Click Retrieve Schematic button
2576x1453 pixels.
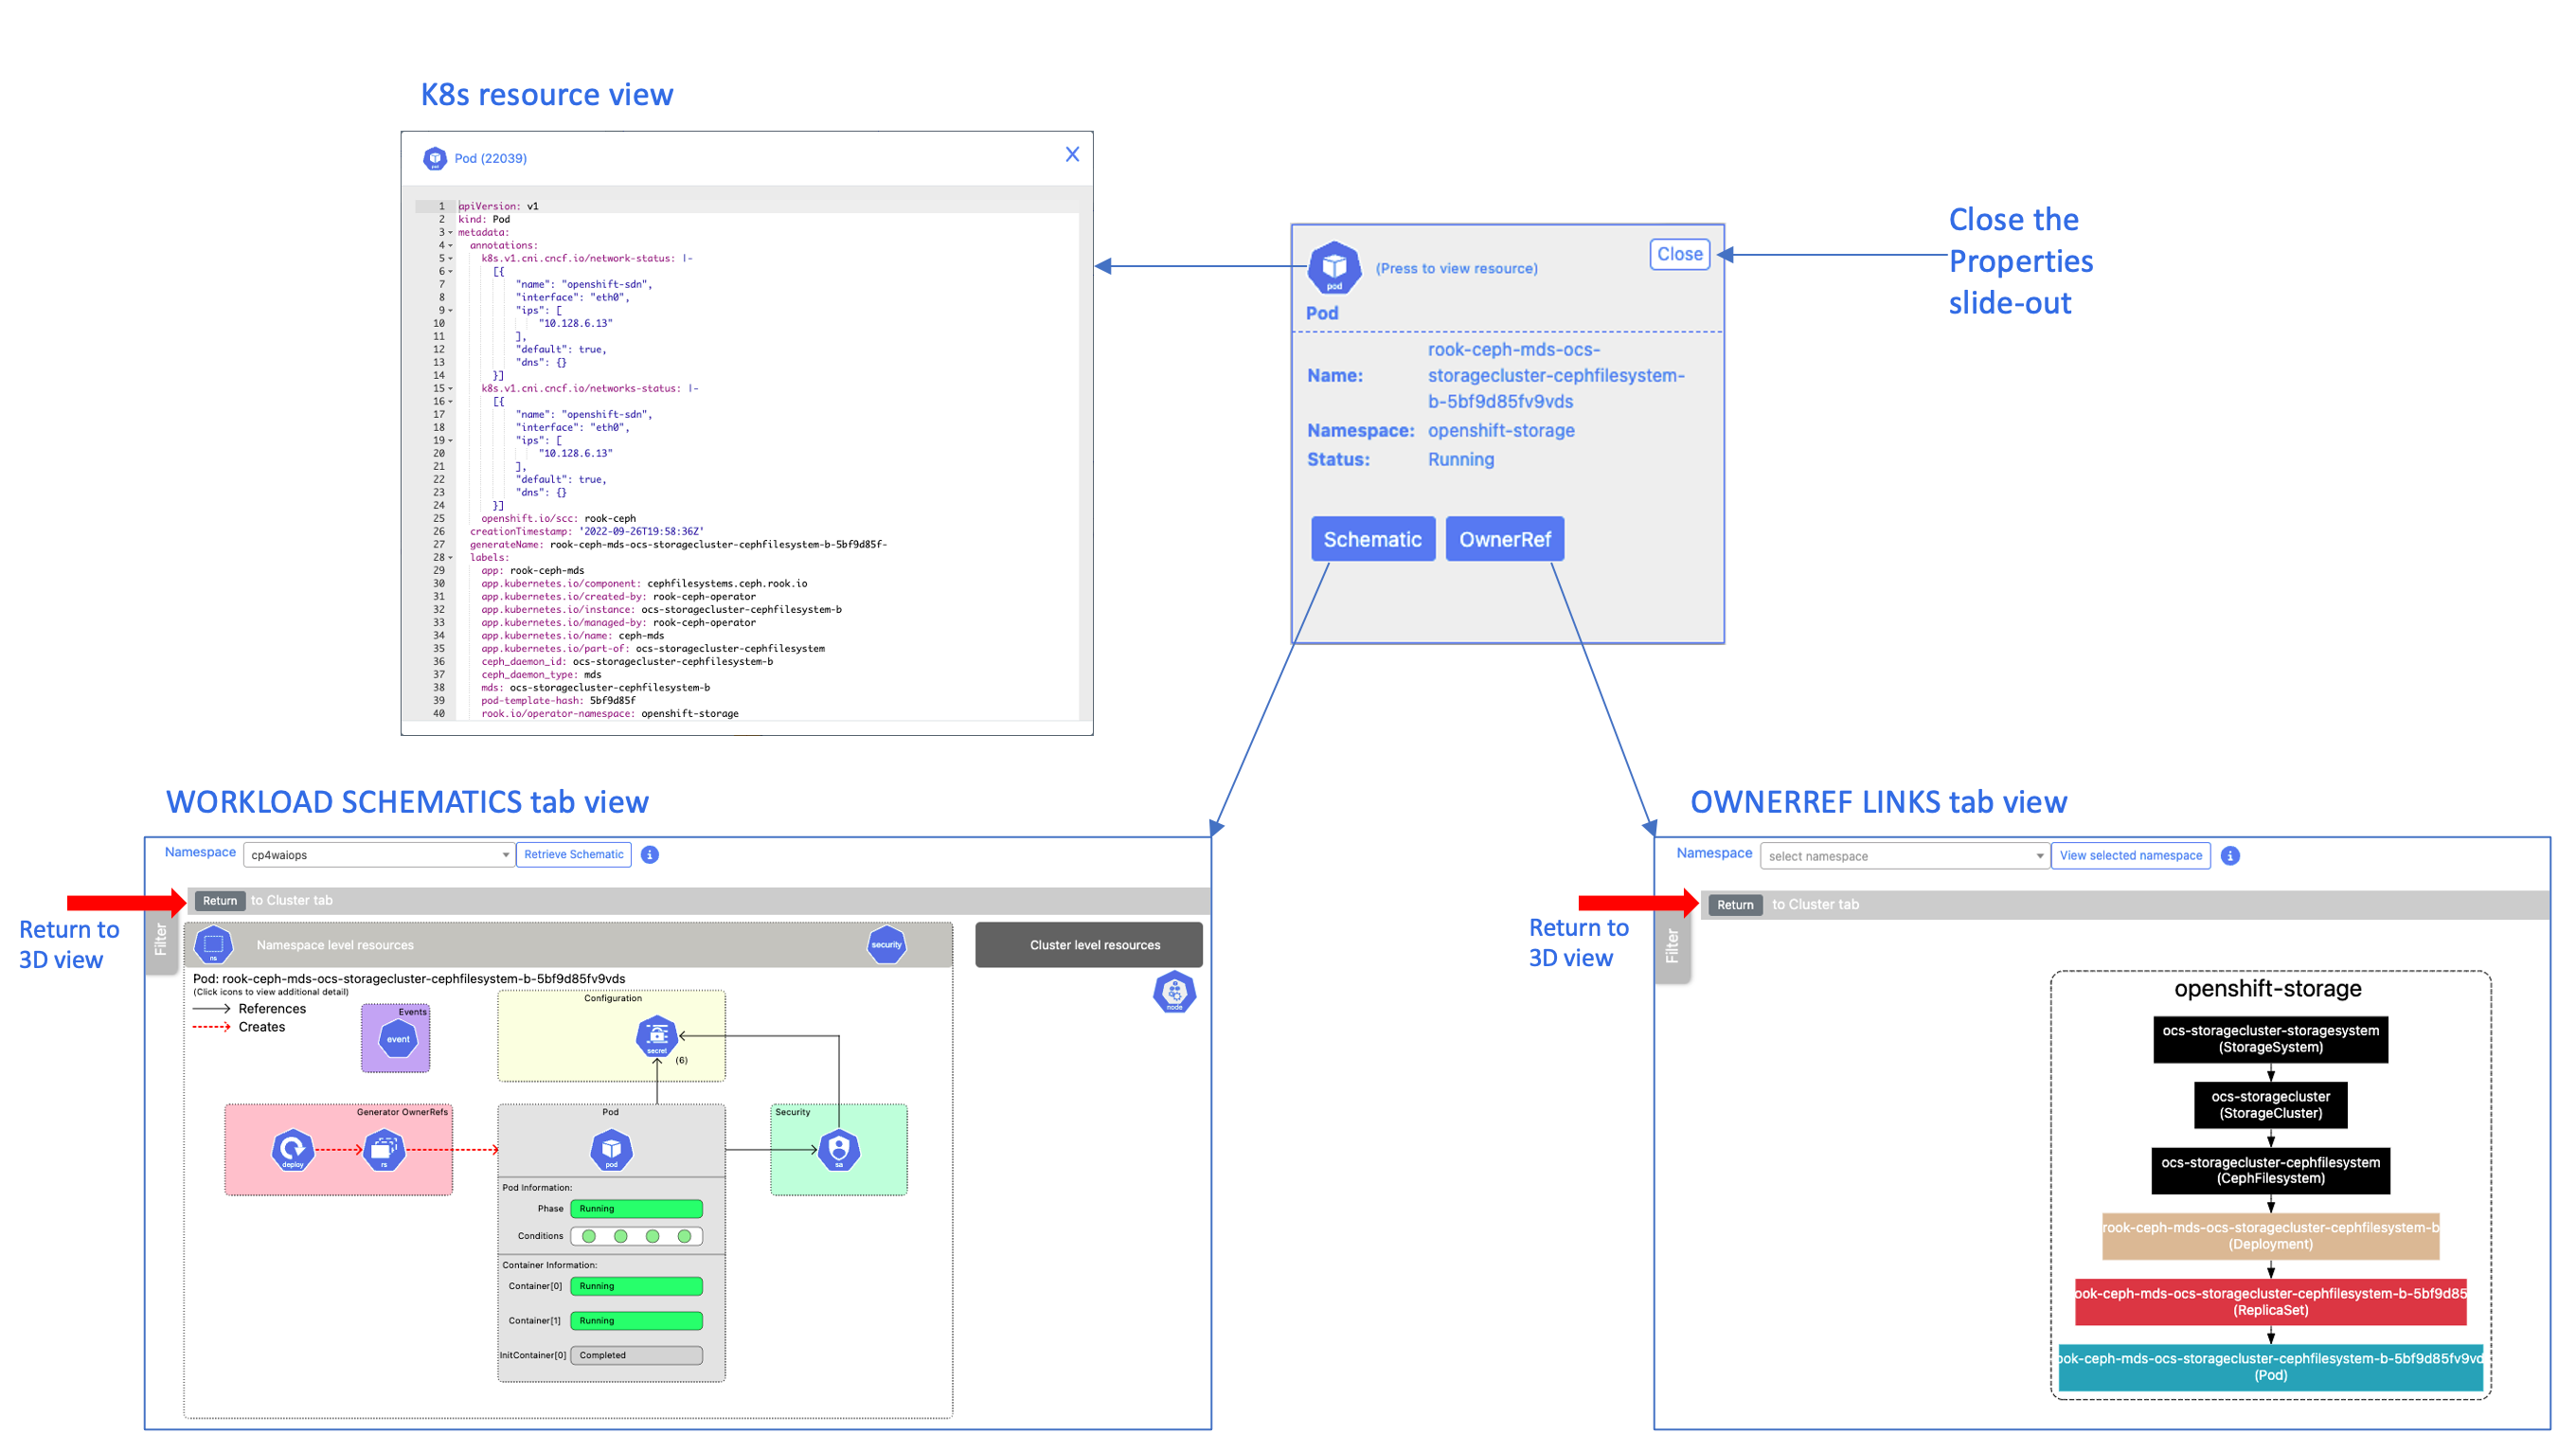pyautogui.click(x=573, y=855)
